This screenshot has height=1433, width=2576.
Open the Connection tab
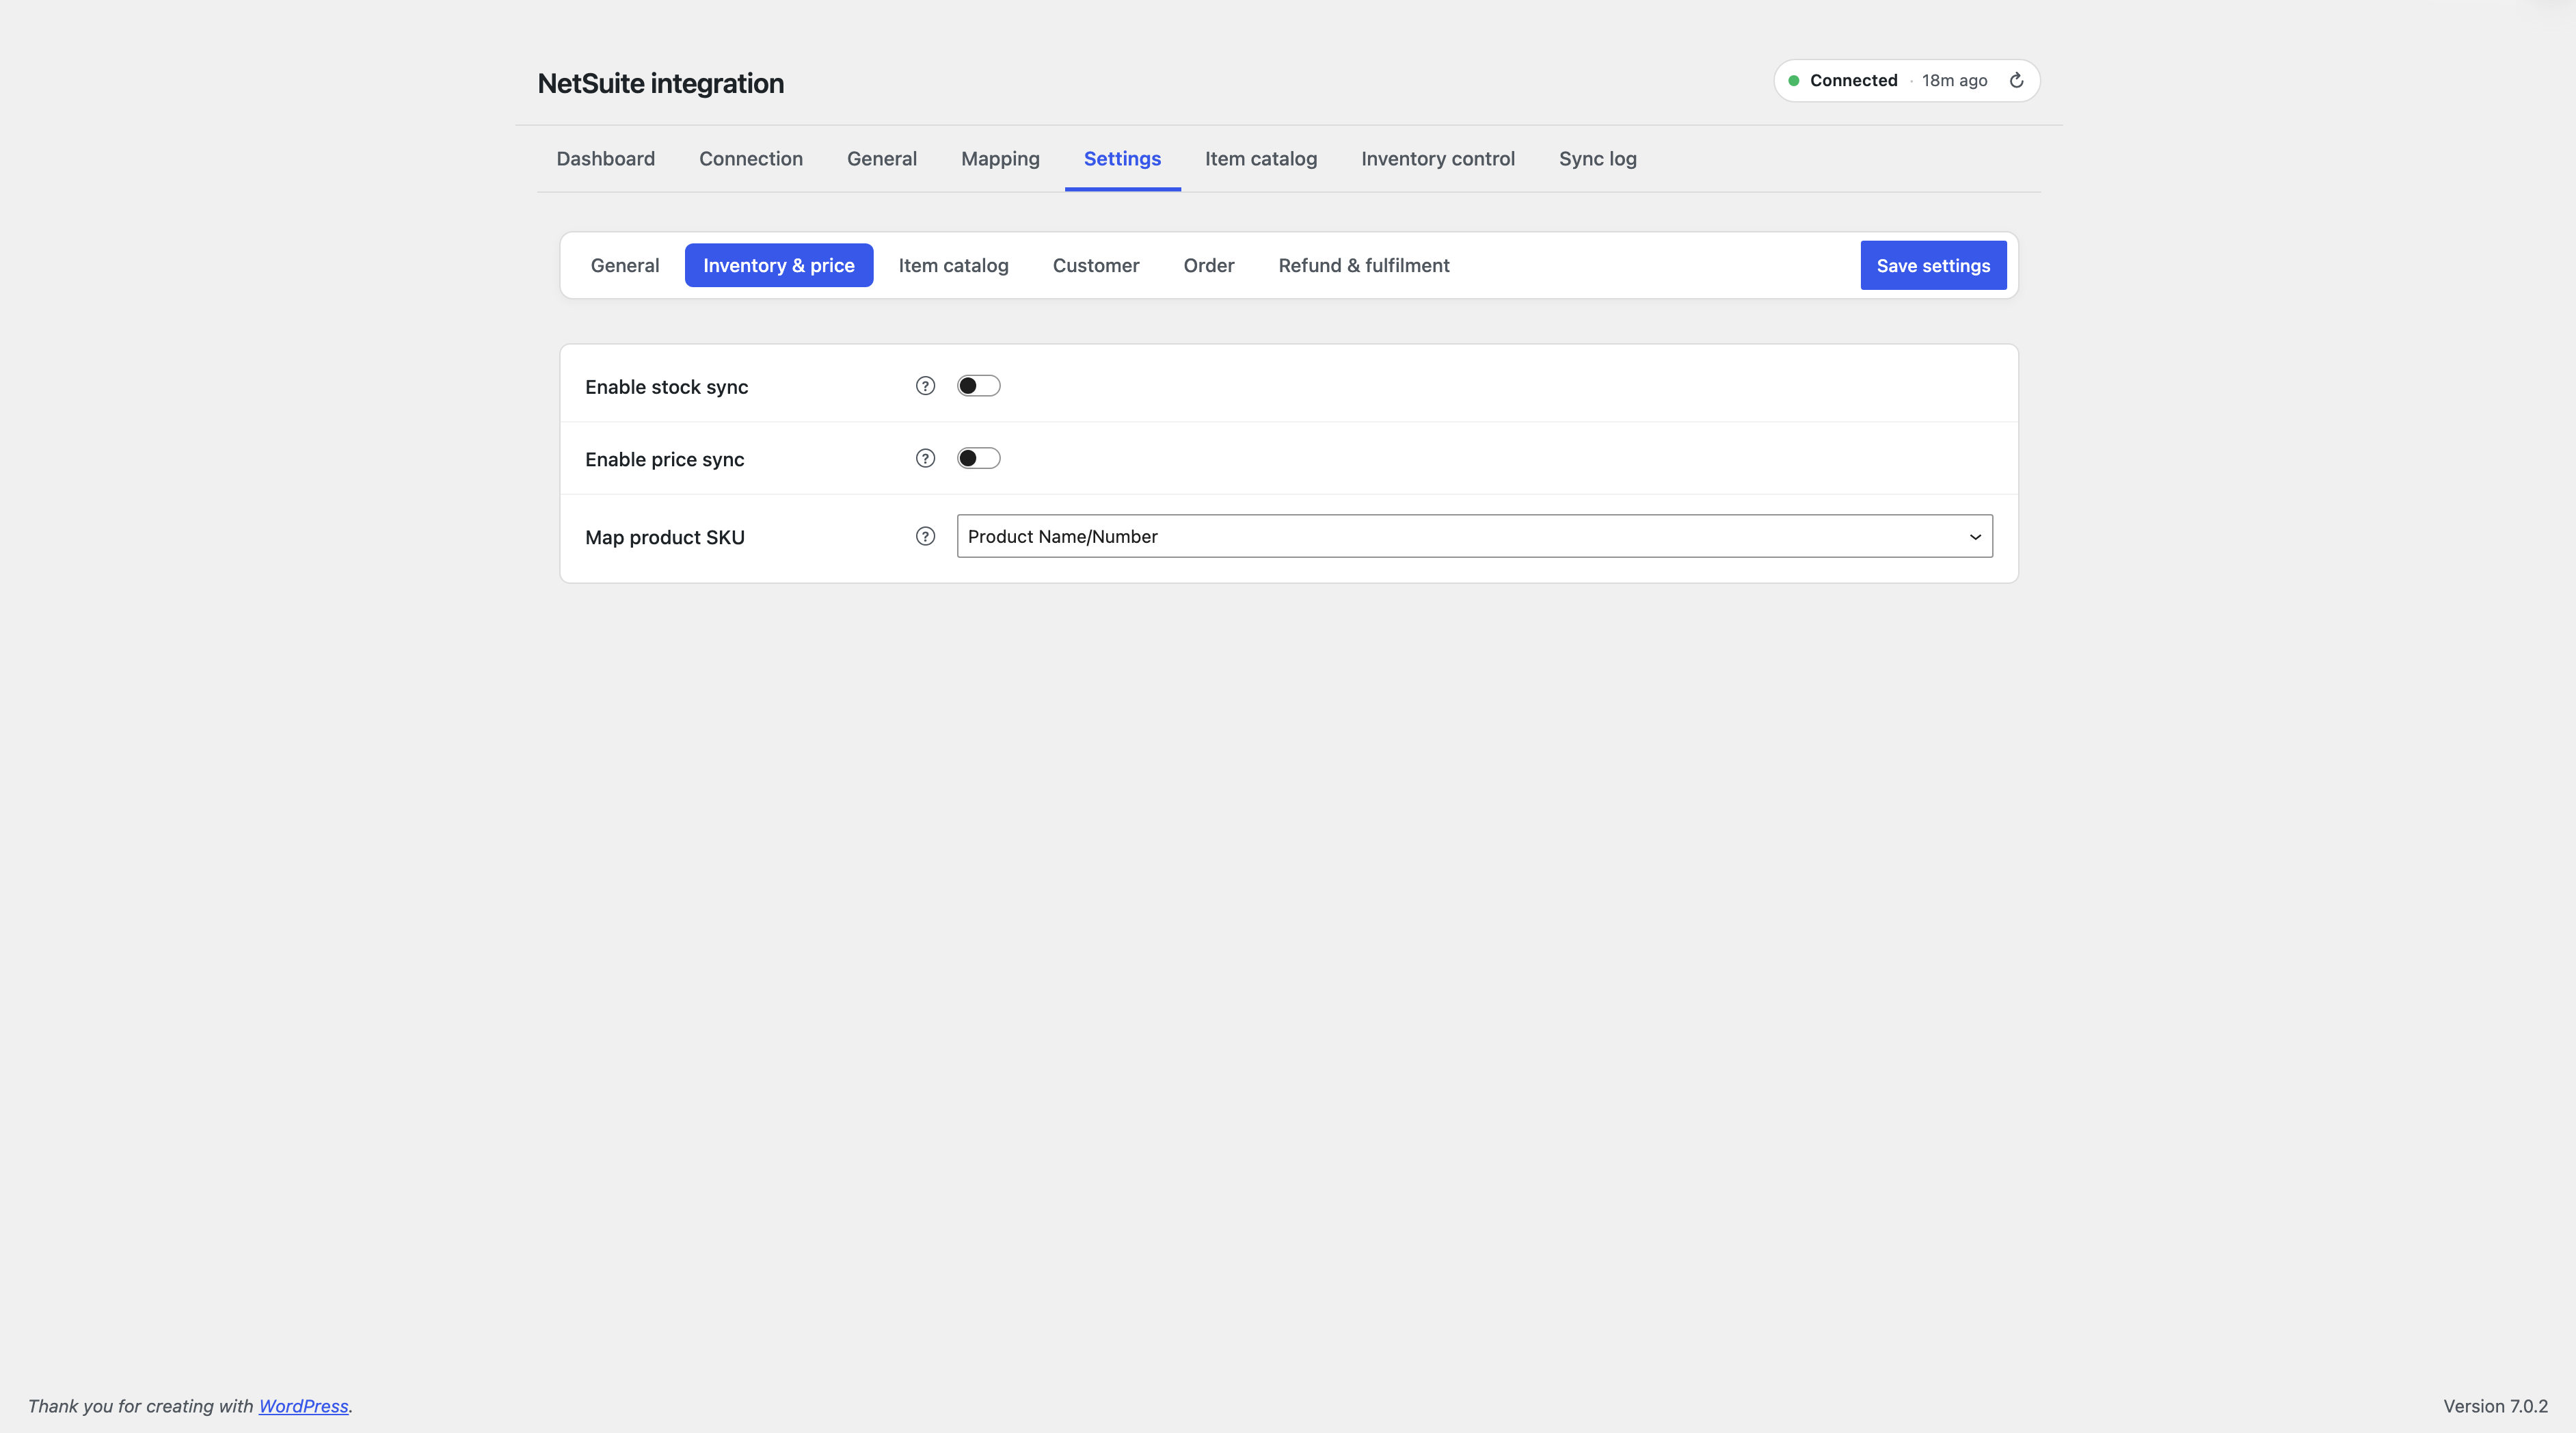coord(751,159)
